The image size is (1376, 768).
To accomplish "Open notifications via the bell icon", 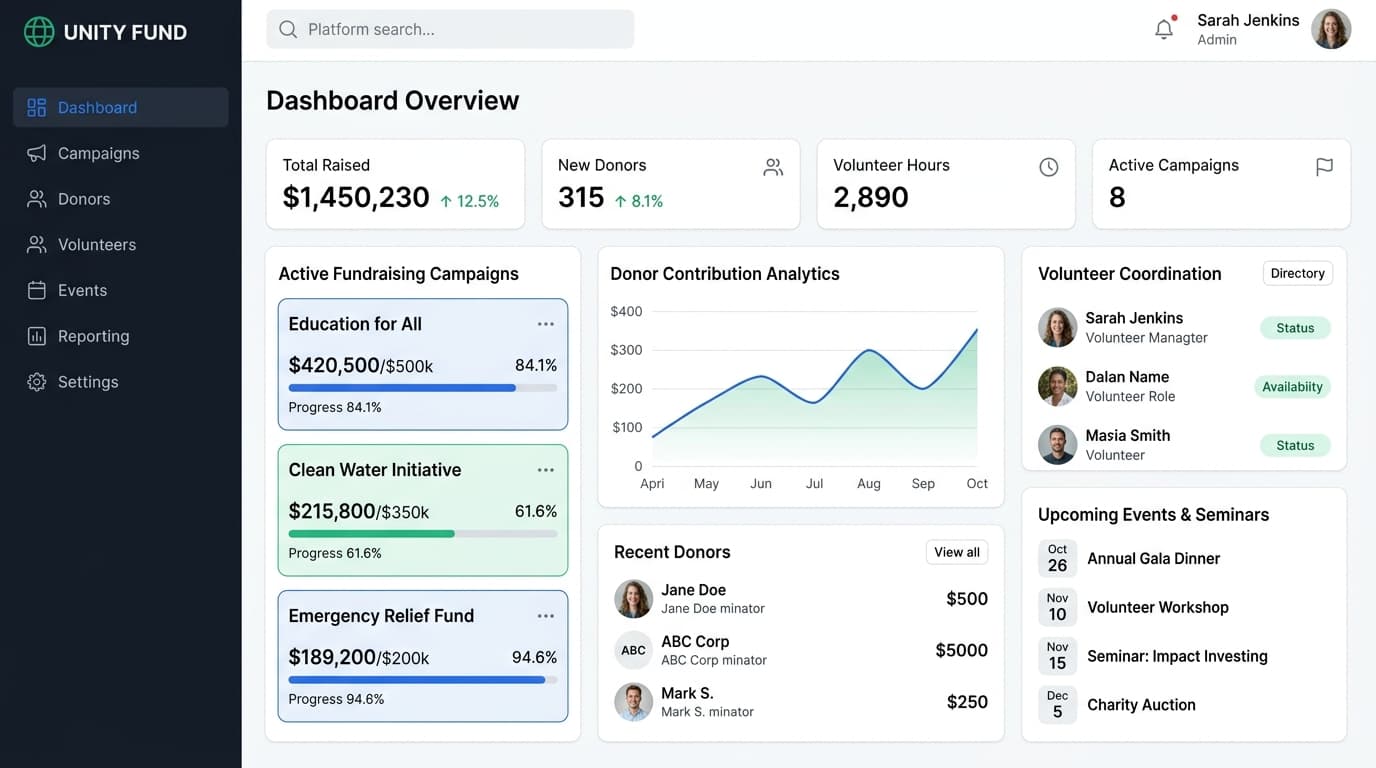I will click(1164, 30).
